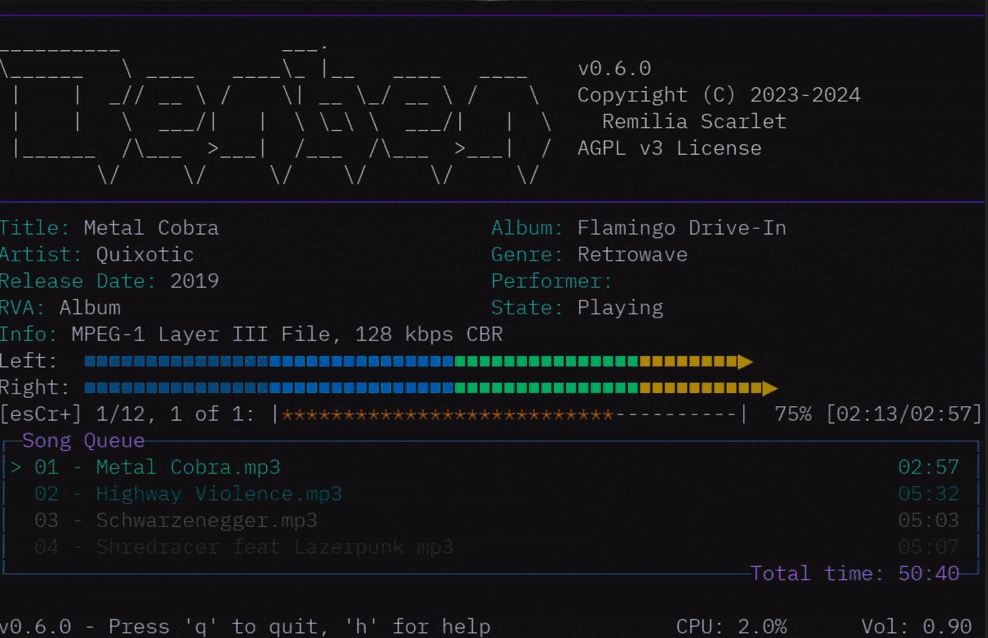This screenshot has height=638, width=988.
Task: Click the '>' current-track marker in queue
Action: tap(16, 467)
